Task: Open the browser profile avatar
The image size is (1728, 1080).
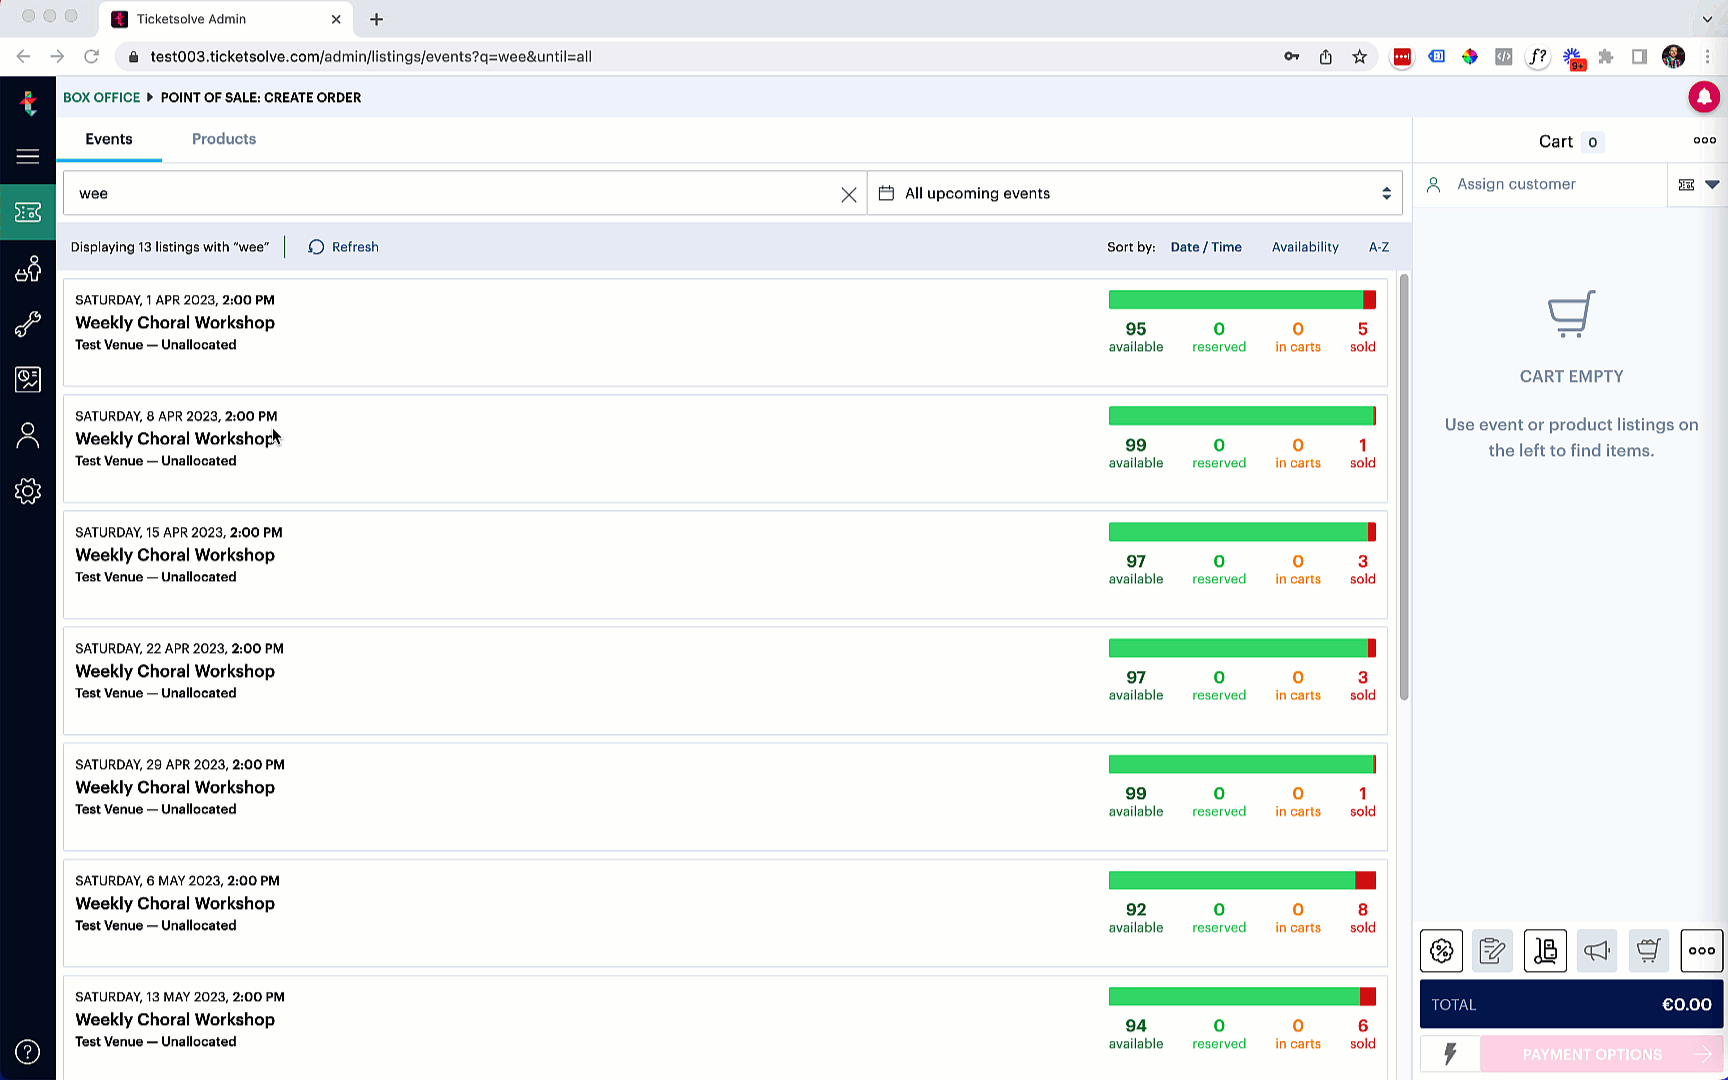Action: 1673,57
